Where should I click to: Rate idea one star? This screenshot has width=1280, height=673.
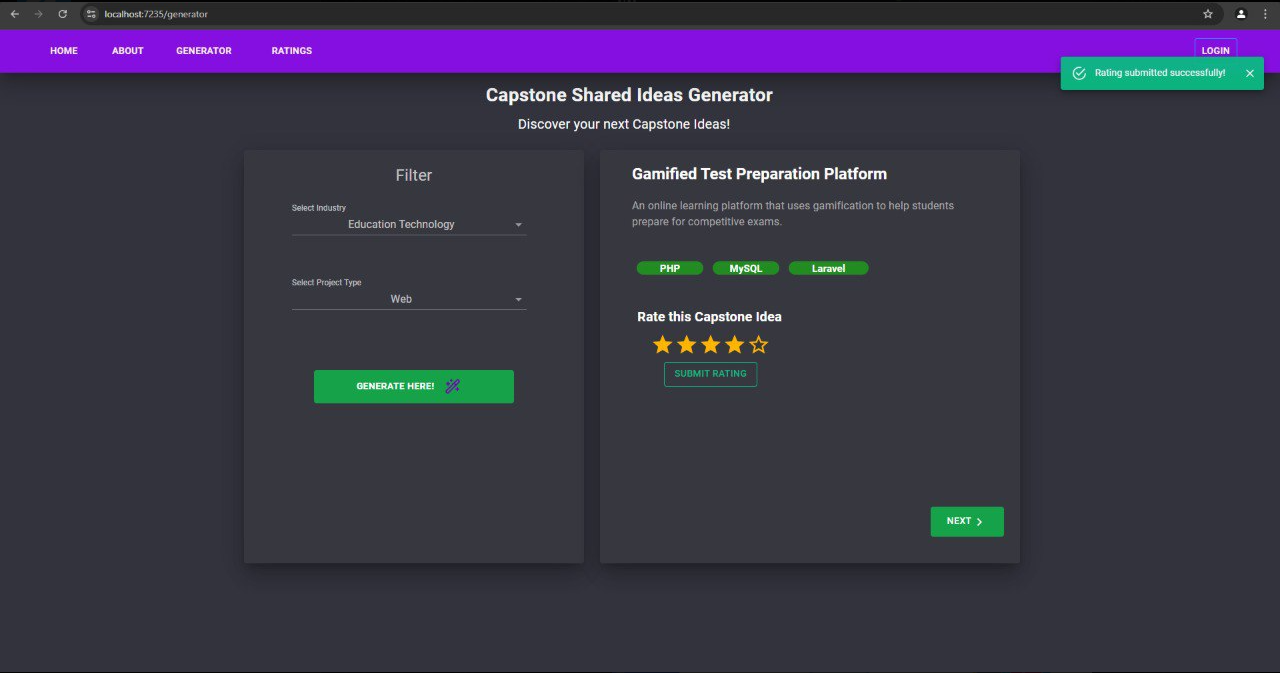point(662,345)
